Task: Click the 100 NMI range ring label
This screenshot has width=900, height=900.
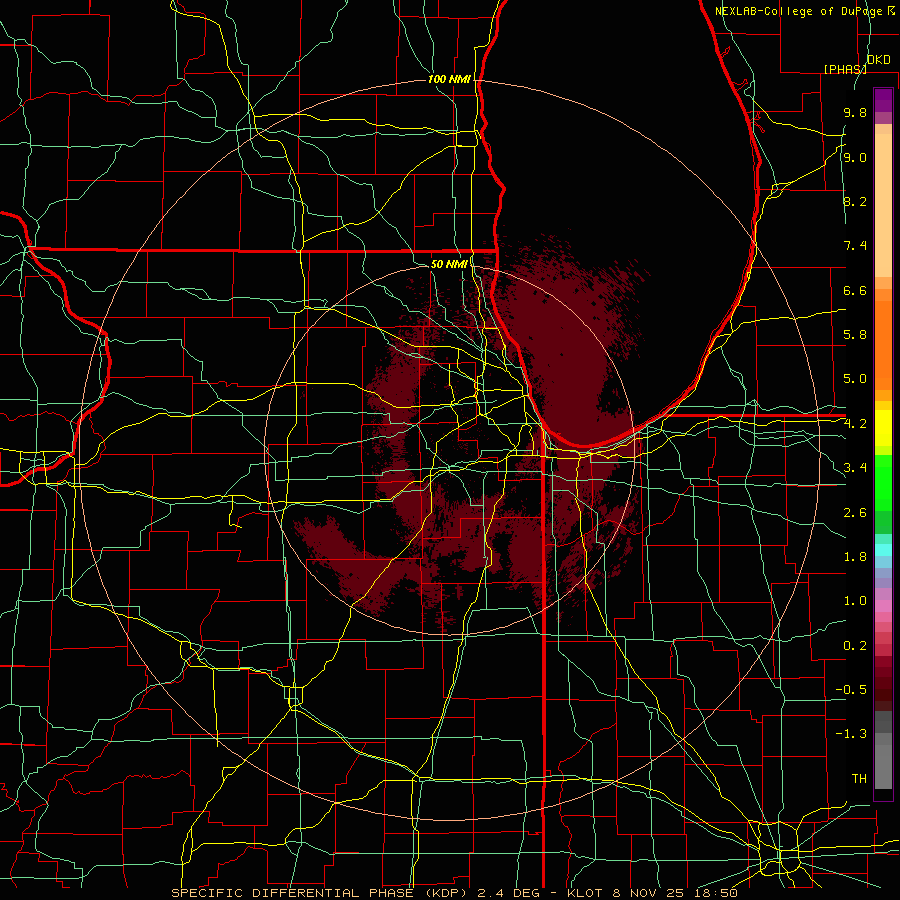Action: 449,79
